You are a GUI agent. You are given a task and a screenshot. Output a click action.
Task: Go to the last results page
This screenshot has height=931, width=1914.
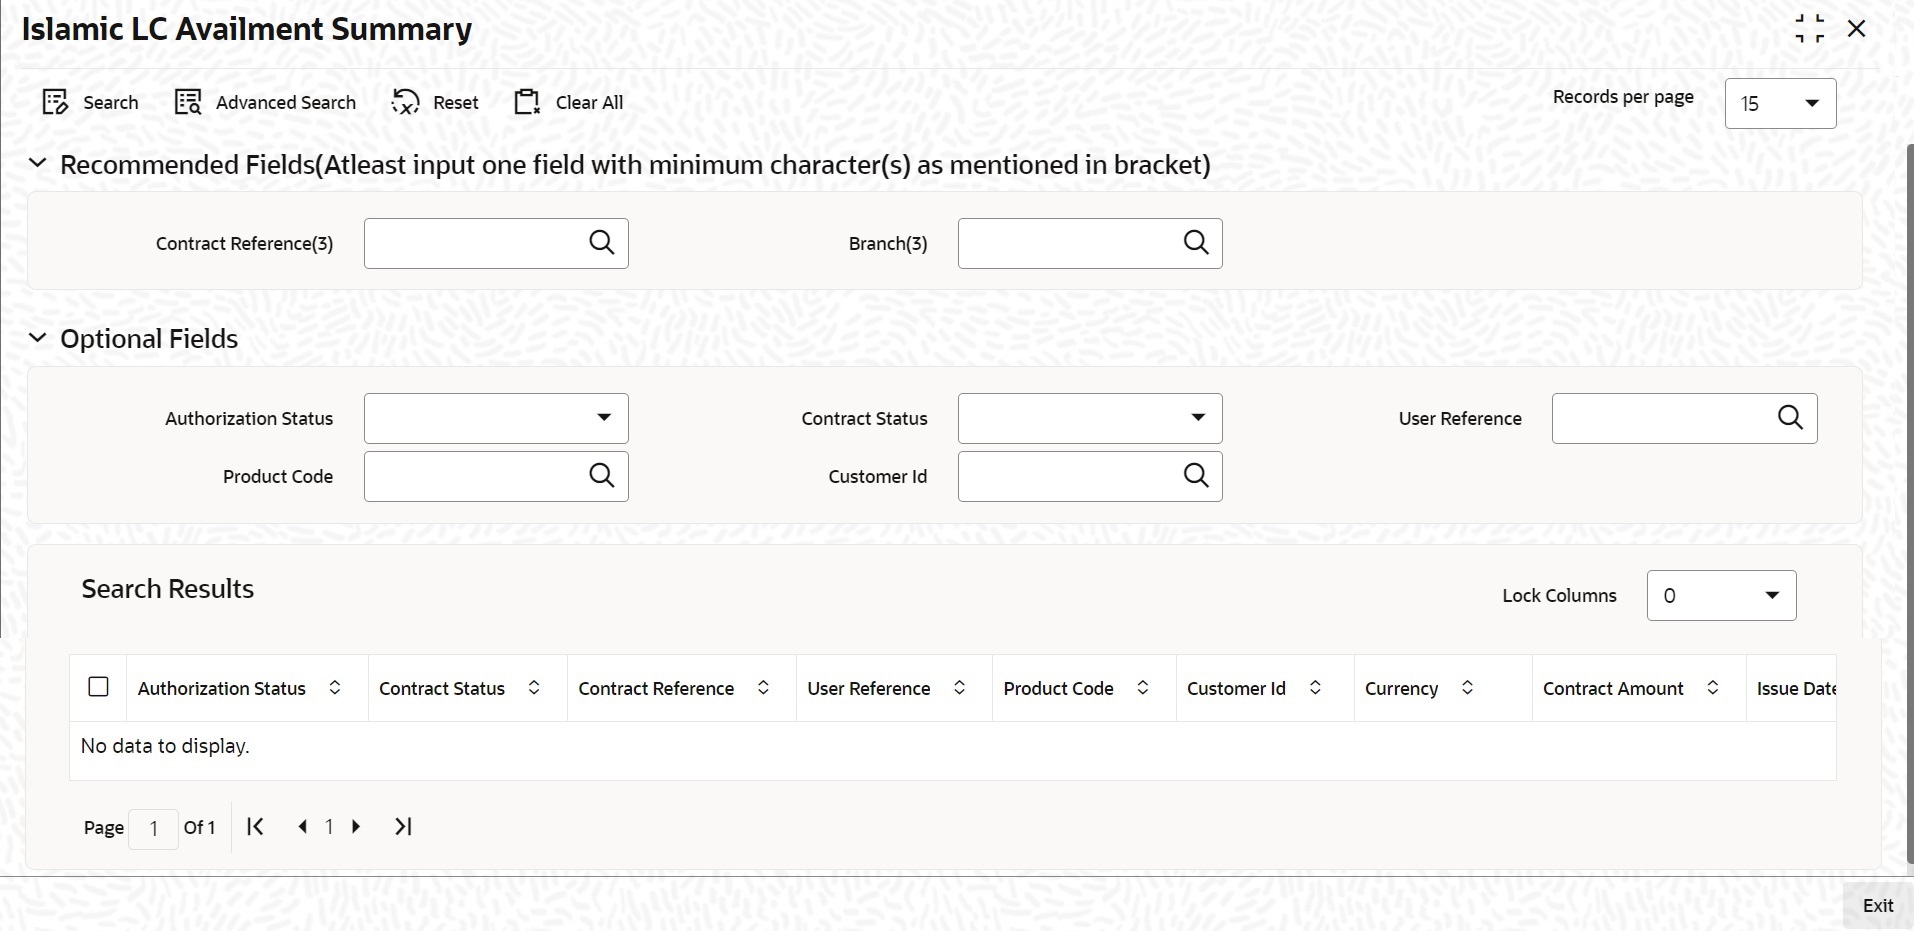(403, 827)
